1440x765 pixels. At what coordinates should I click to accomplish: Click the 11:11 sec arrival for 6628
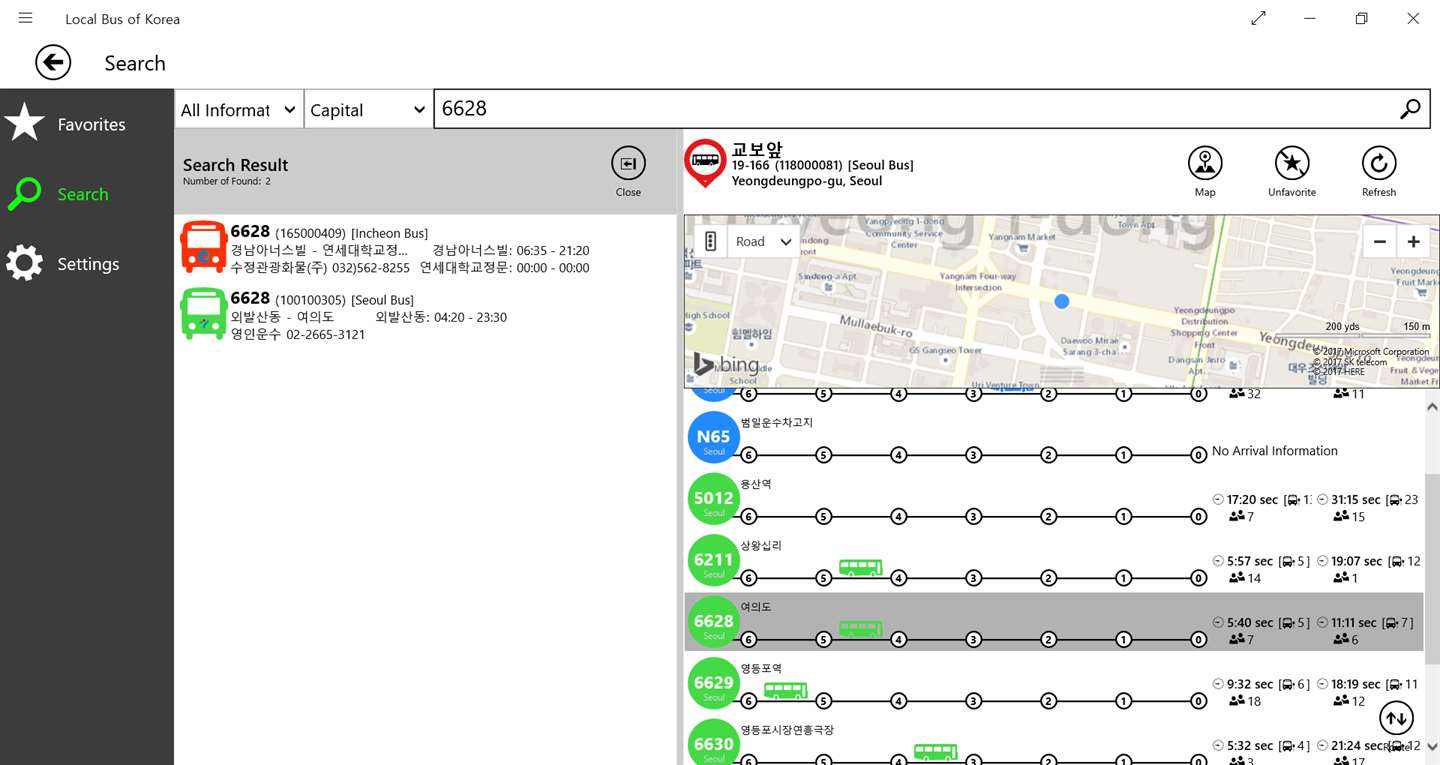coord(1355,623)
